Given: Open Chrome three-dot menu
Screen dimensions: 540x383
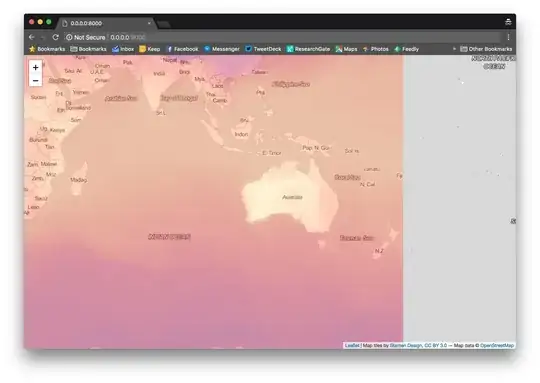Looking at the screenshot, I should tap(508, 37).
